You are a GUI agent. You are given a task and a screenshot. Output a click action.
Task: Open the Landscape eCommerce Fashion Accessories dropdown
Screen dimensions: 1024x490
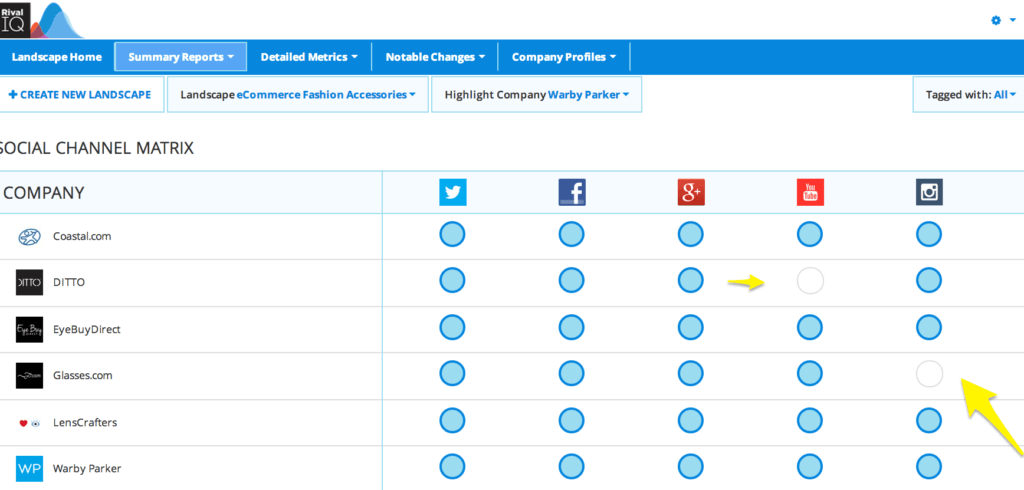[298, 95]
